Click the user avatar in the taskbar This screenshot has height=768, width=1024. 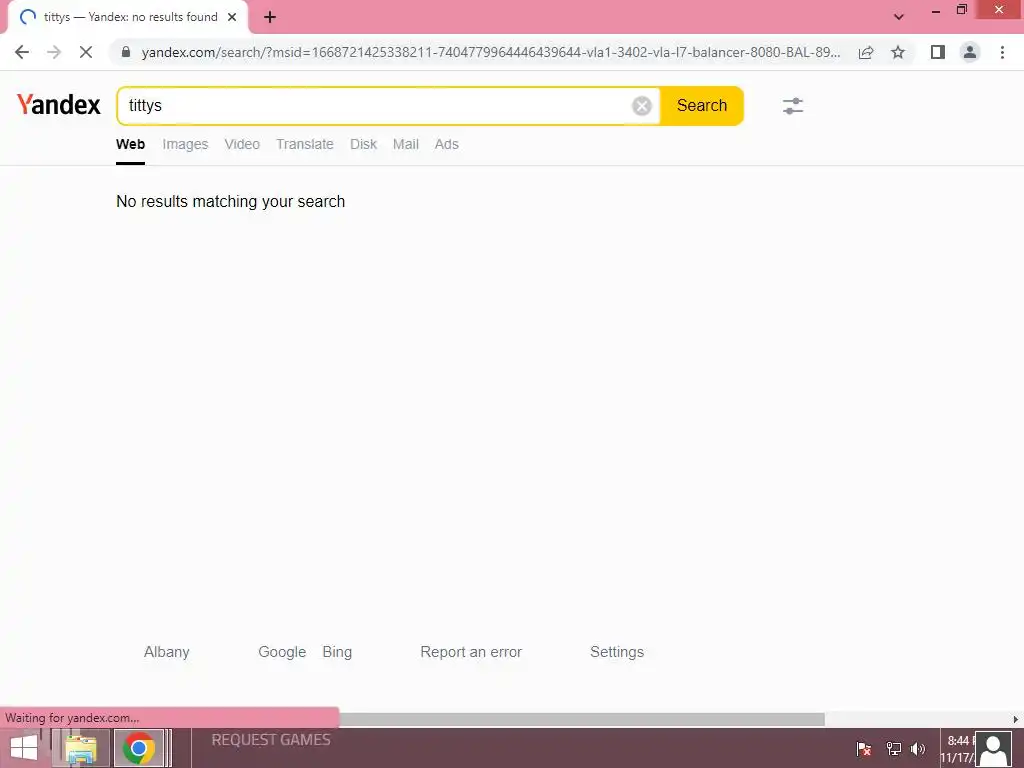[x=993, y=749]
